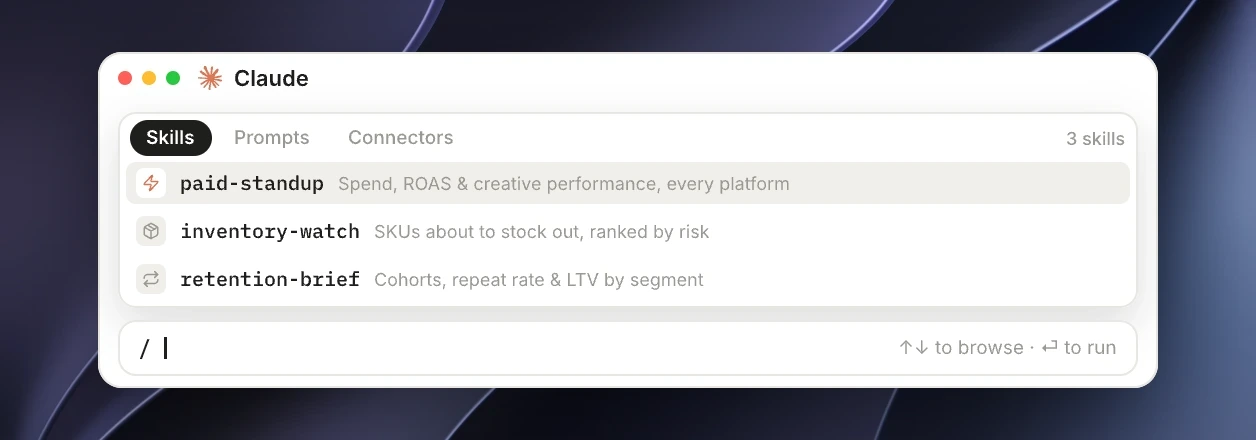
Task: Click the Claude window title text
Action: click(271, 78)
